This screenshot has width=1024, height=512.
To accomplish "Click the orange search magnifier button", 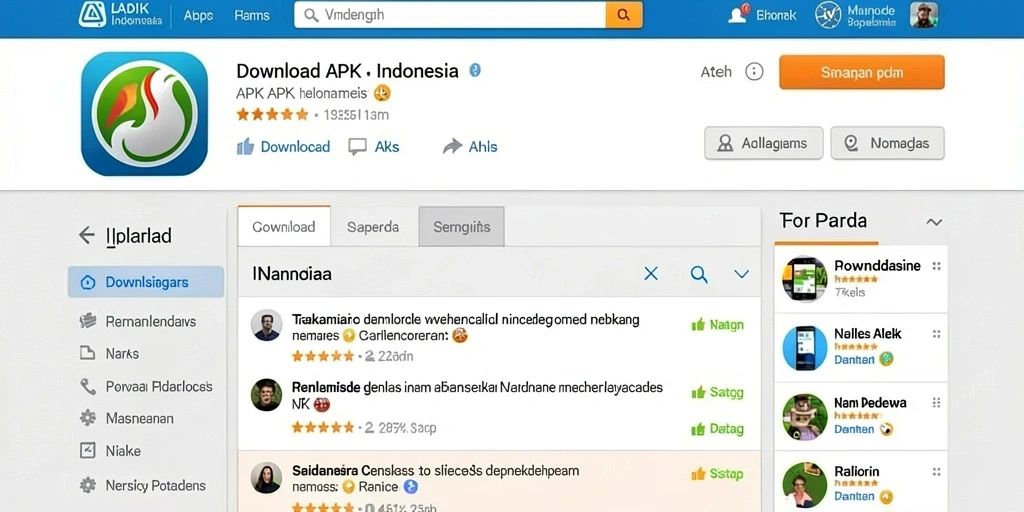I will [624, 15].
